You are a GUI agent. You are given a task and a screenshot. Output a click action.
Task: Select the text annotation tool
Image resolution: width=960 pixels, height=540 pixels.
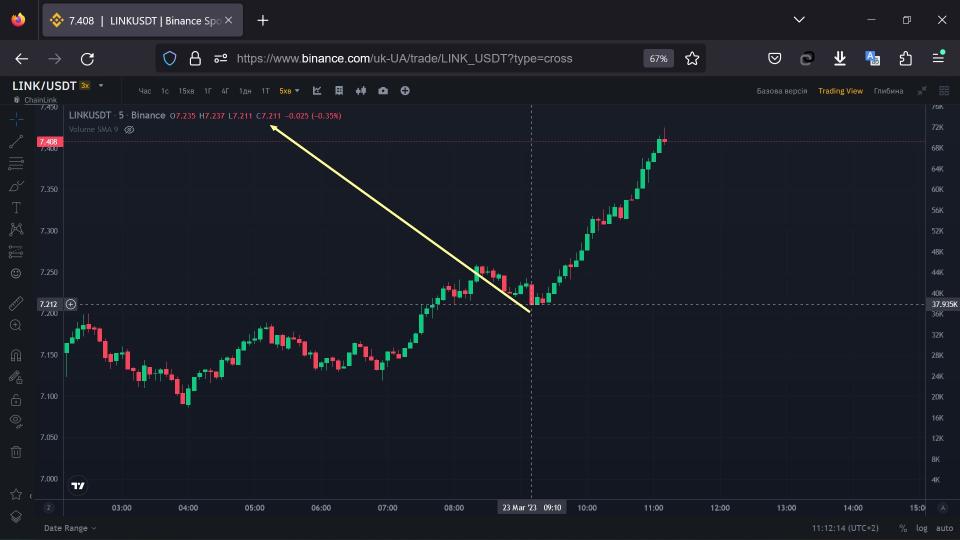pos(16,208)
